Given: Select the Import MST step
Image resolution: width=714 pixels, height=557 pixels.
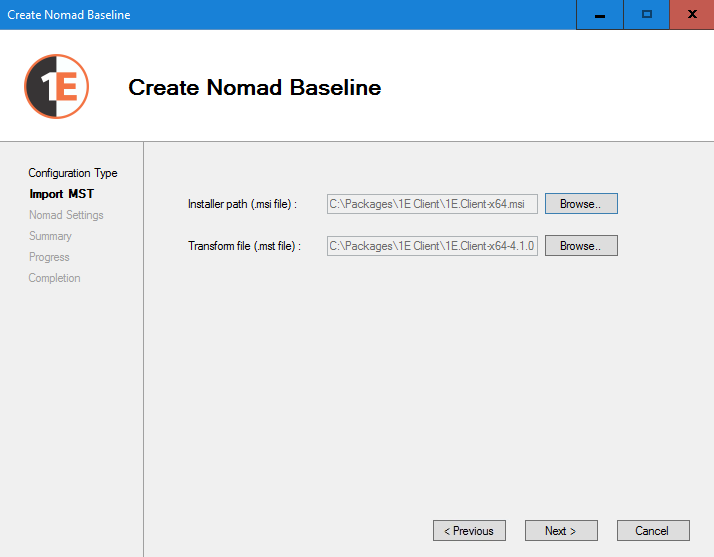Looking at the screenshot, I should point(62,194).
